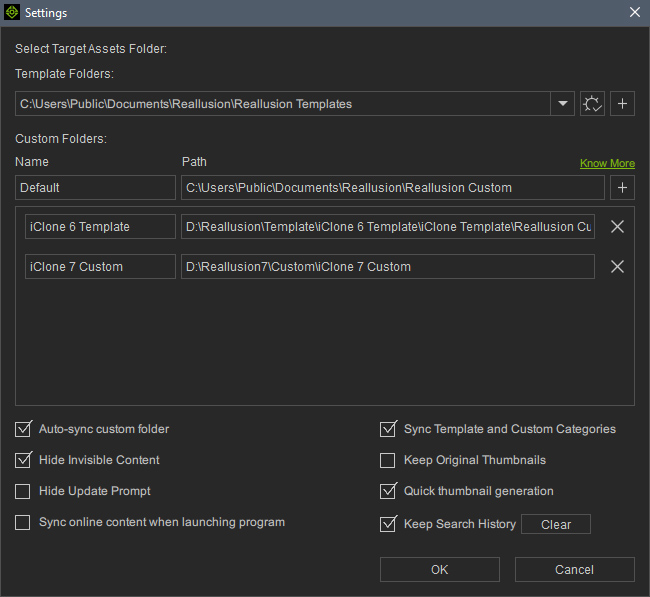Remove the iClone 6 Template custom folder
Image resolution: width=650 pixels, height=597 pixels.
(x=617, y=226)
